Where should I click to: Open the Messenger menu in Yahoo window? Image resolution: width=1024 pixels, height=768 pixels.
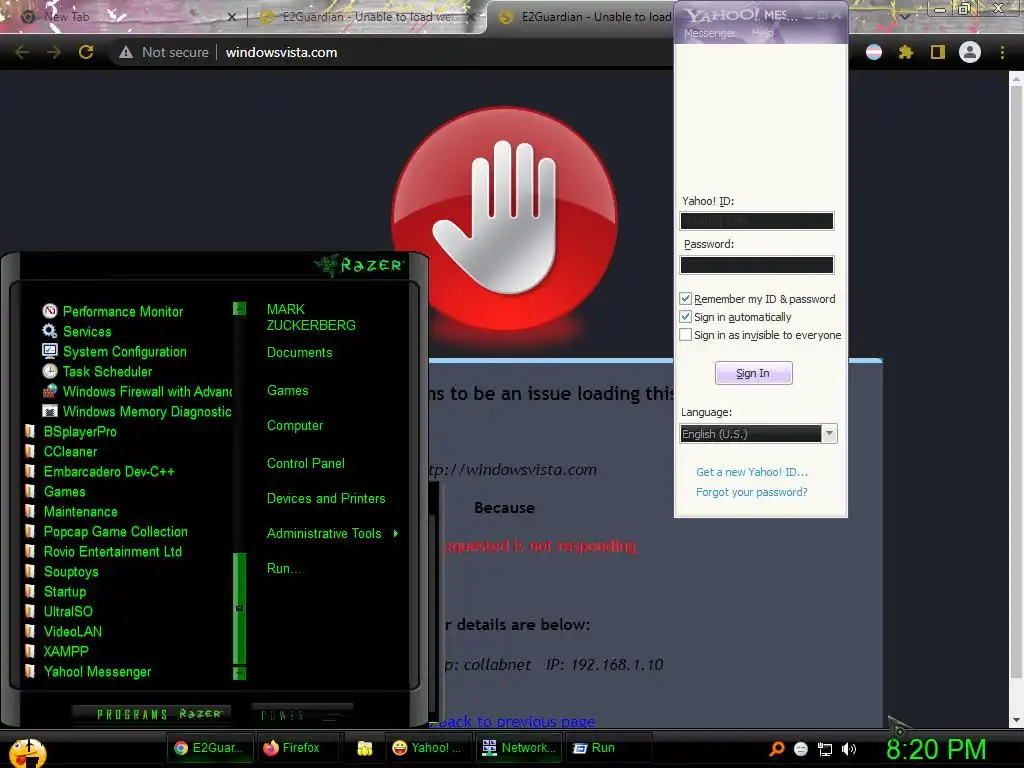pos(709,33)
